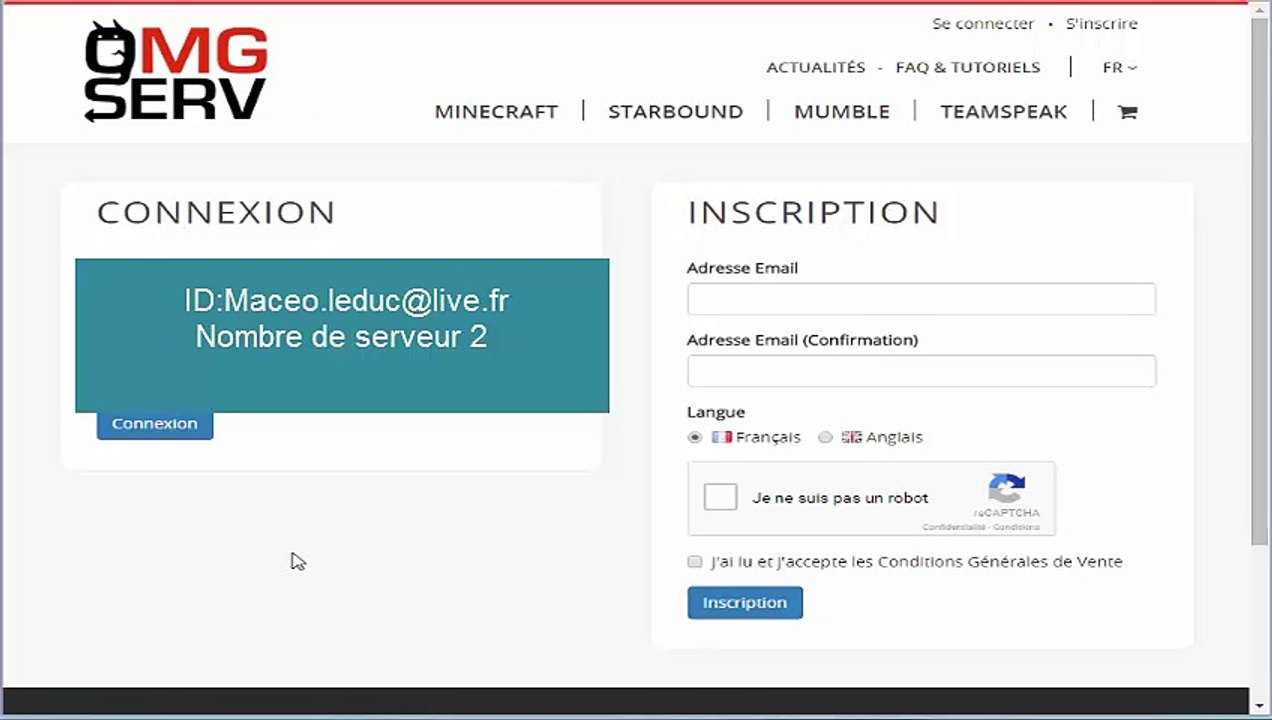Click the 'Nombre de serveur 2' text

341,336
